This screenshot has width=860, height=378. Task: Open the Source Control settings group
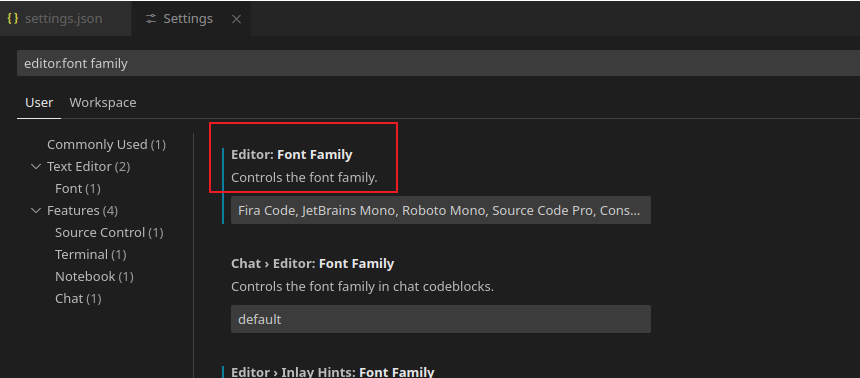tap(109, 232)
